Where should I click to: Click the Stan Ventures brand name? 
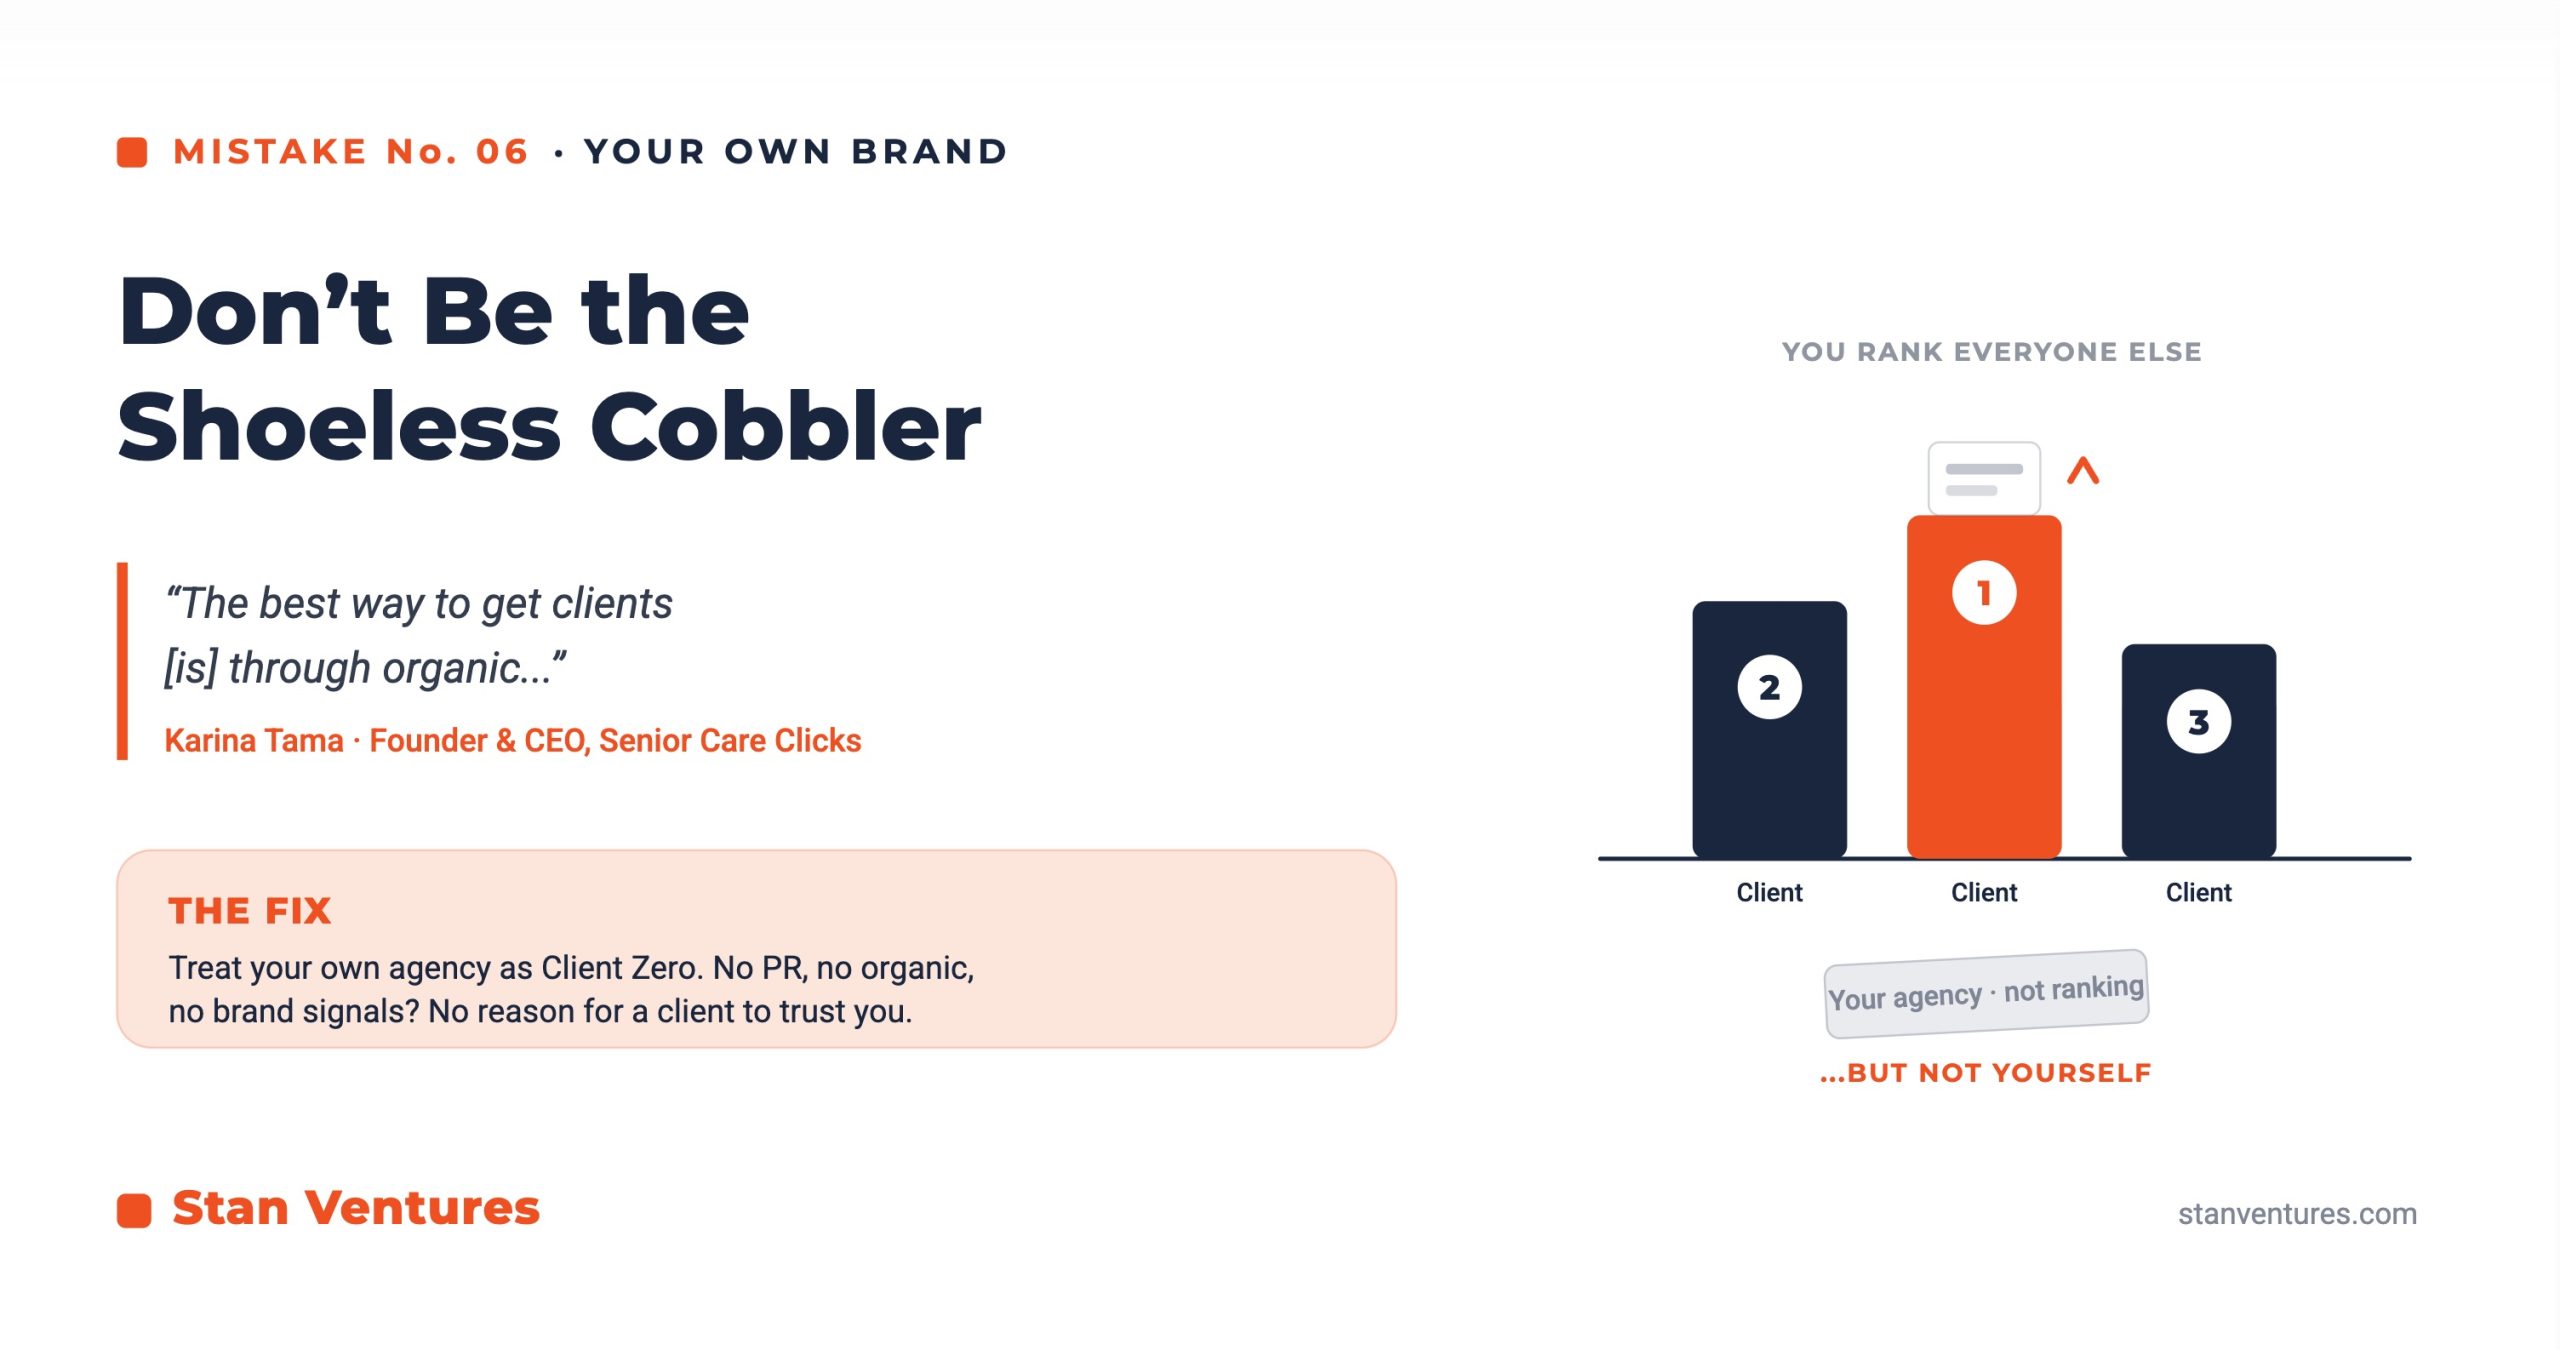(356, 1208)
